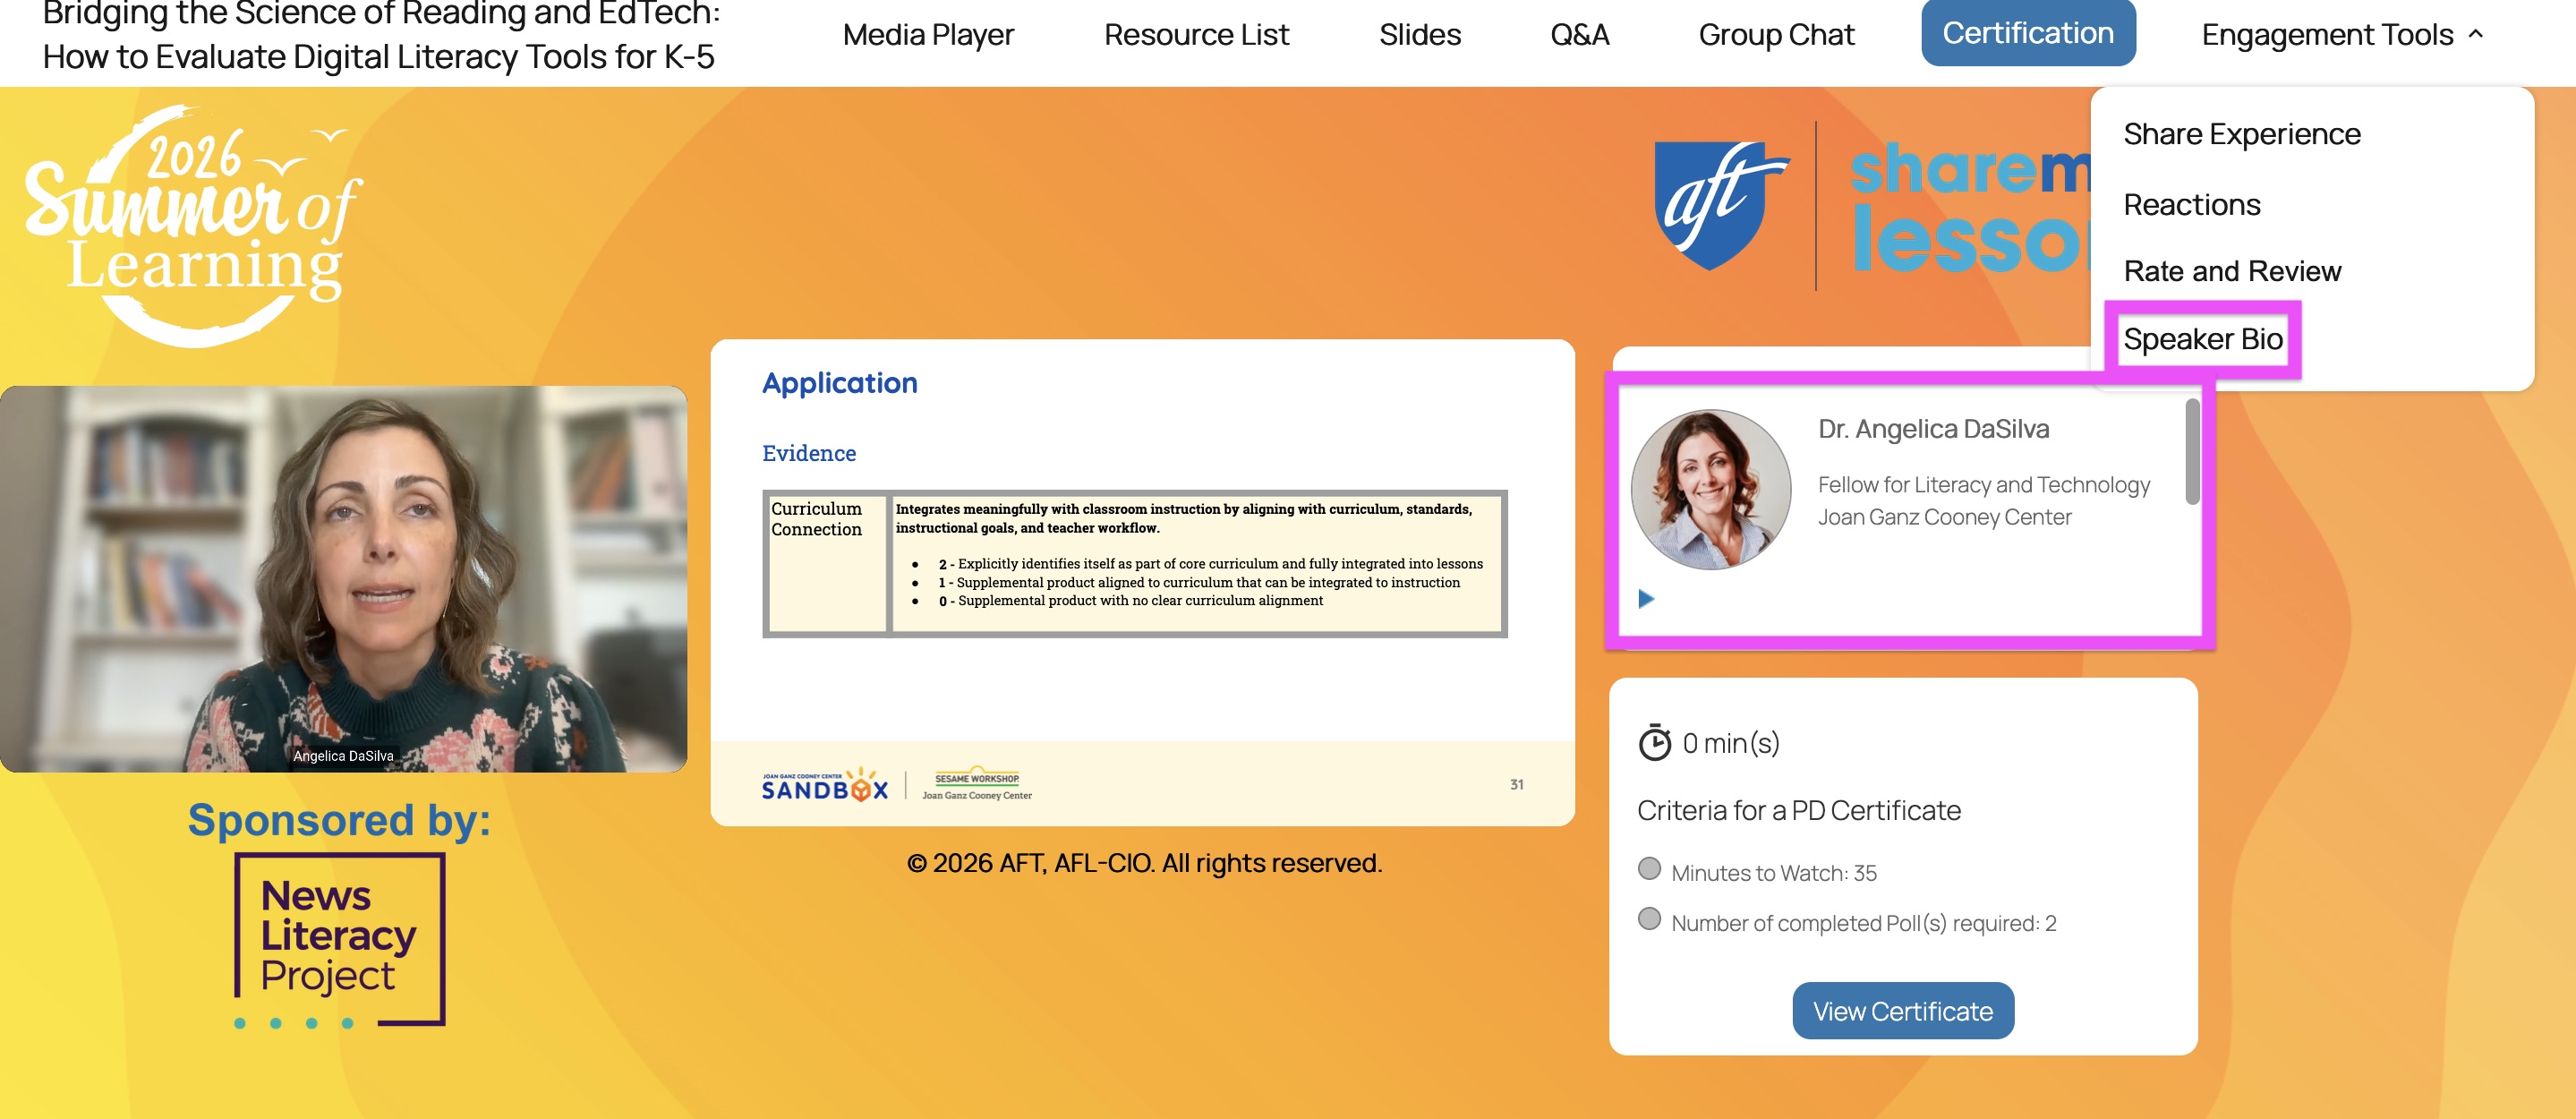
Task: Click the Fellow for Literacy and Technology title
Action: (x=1983, y=485)
